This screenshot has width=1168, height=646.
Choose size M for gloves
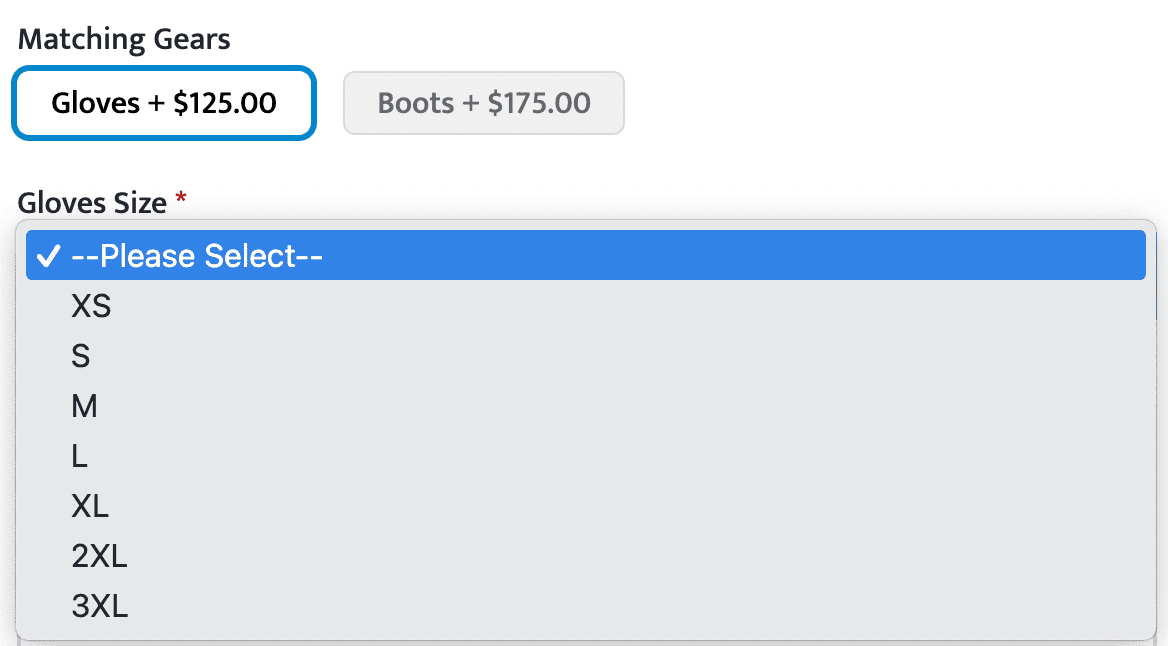pyautogui.click(x=84, y=406)
